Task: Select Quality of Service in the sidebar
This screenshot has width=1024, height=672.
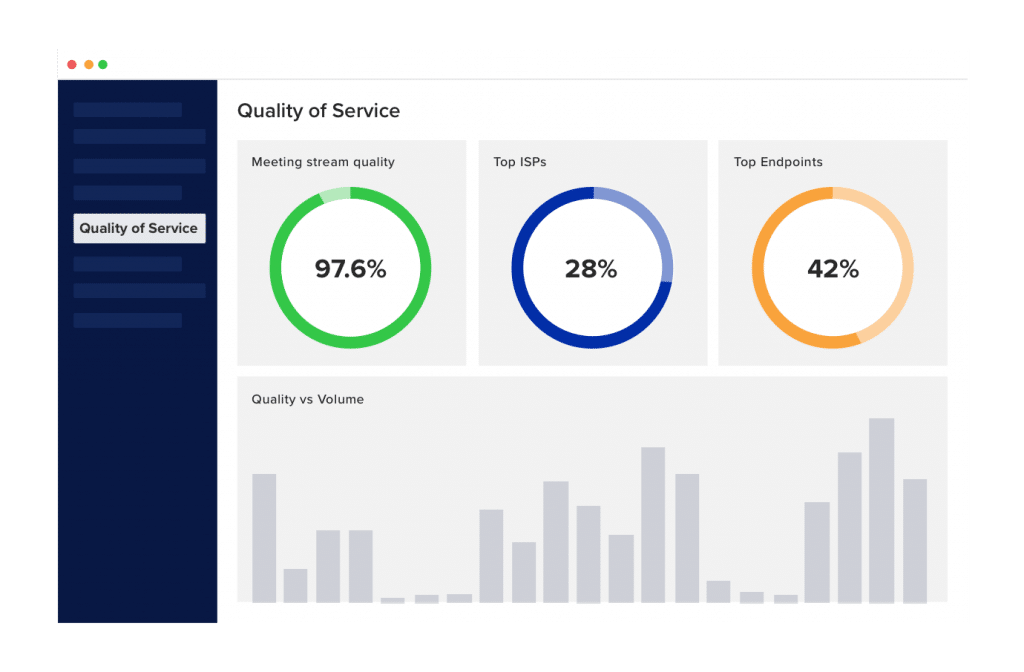Action: pyautogui.click(x=139, y=228)
